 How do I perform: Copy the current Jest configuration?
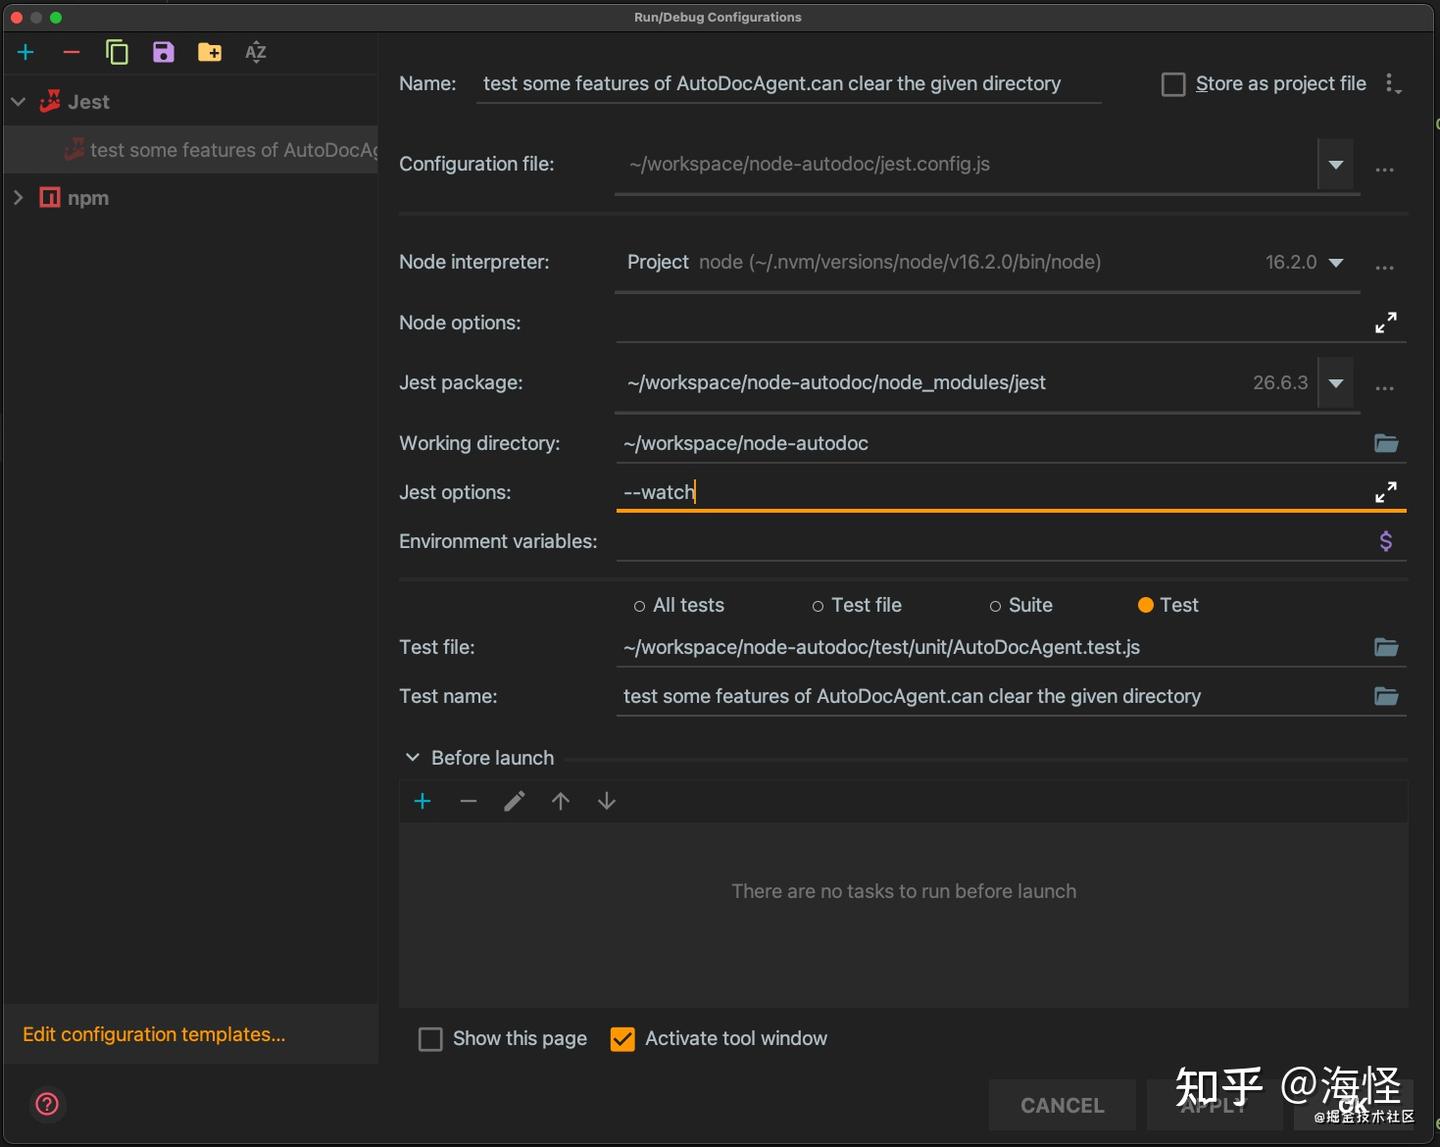click(117, 52)
